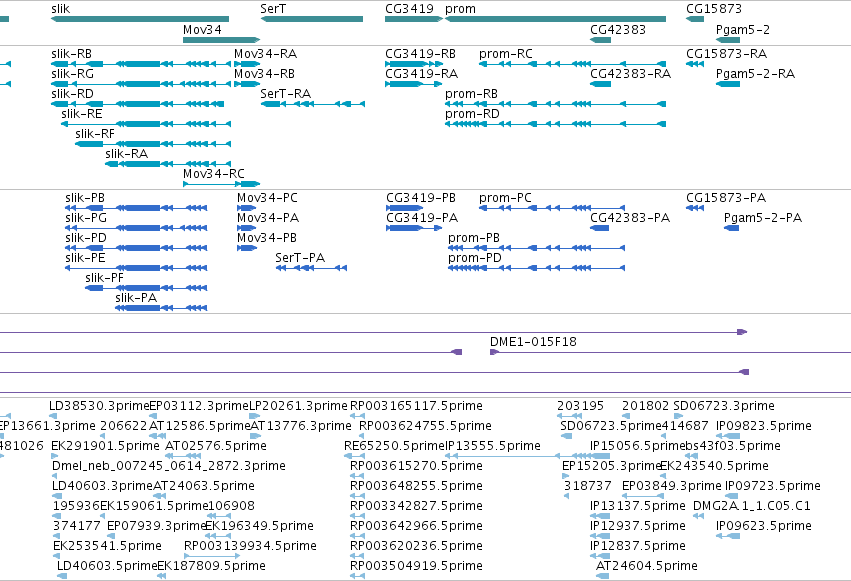
Task: Click protein Mov34-PB
Action: pos(246,248)
